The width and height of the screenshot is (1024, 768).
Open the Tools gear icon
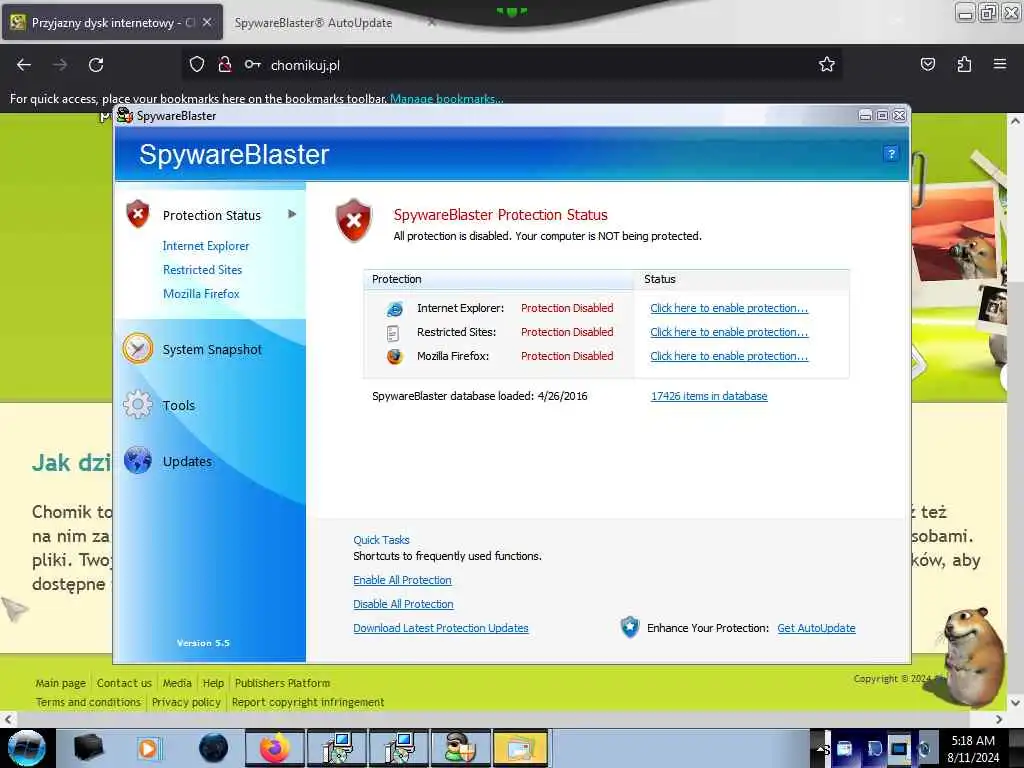coord(138,405)
